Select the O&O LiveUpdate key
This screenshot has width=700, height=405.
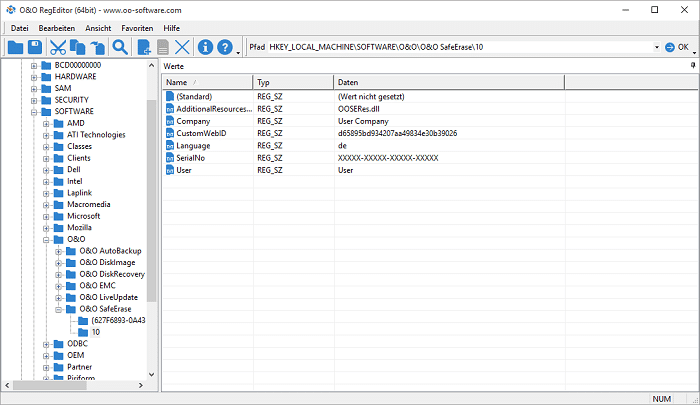(108, 297)
